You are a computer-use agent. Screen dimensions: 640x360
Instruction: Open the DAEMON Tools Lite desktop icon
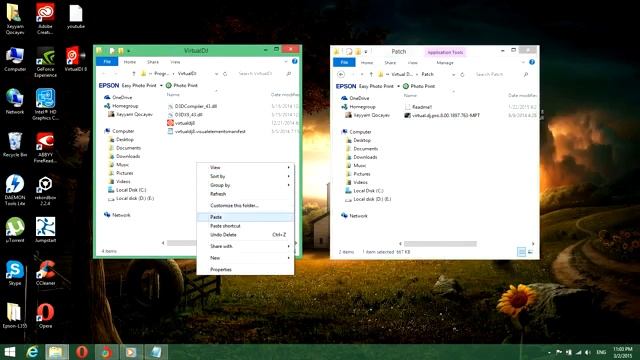click(x=15, y=189)
